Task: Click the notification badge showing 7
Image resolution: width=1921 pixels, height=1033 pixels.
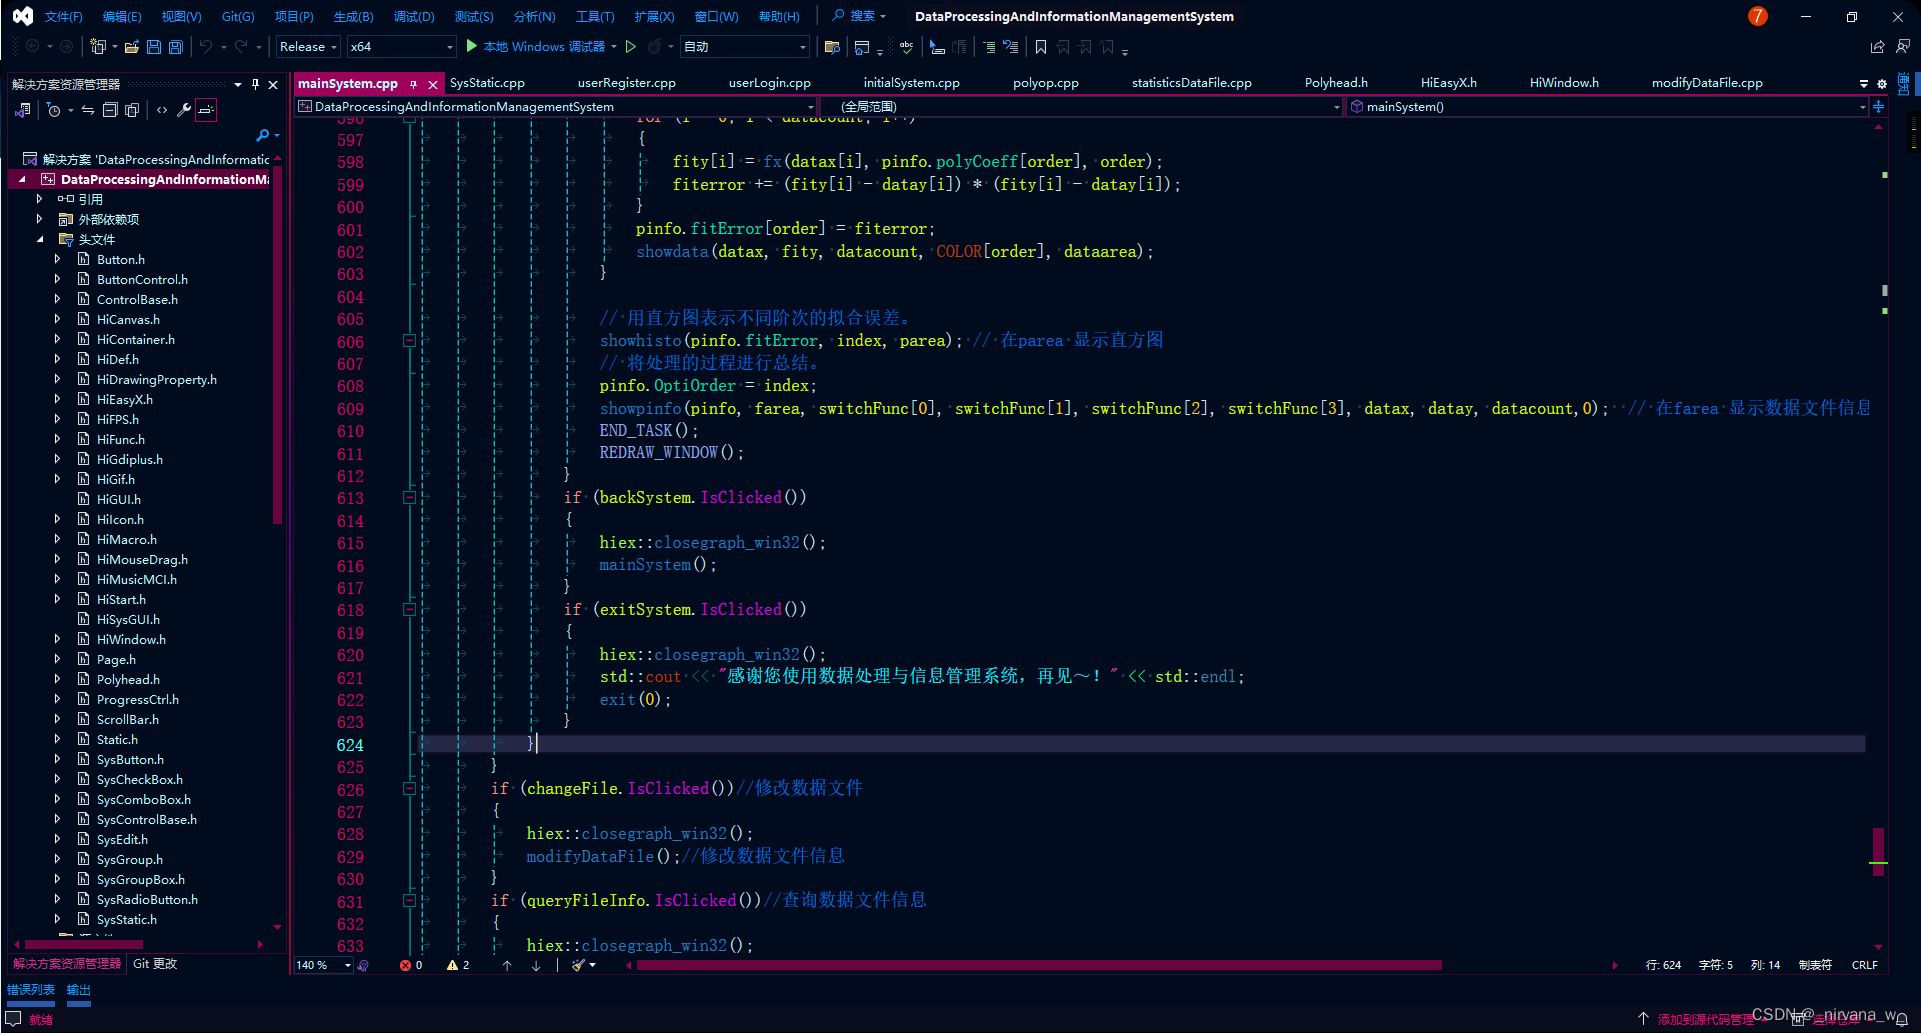Action: pyautogui.click(x=1757, y=16)
